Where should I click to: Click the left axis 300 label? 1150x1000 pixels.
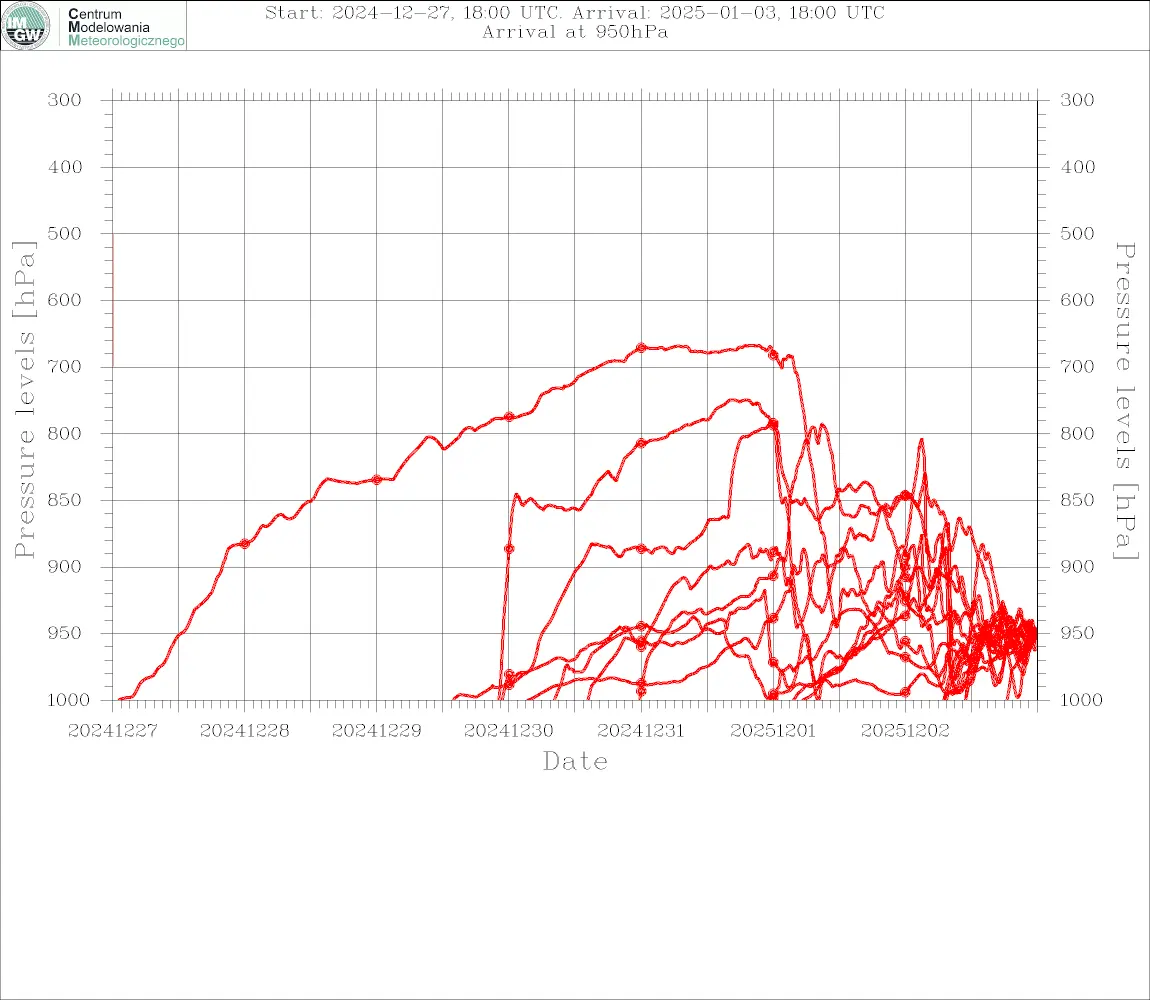[65, 100]
